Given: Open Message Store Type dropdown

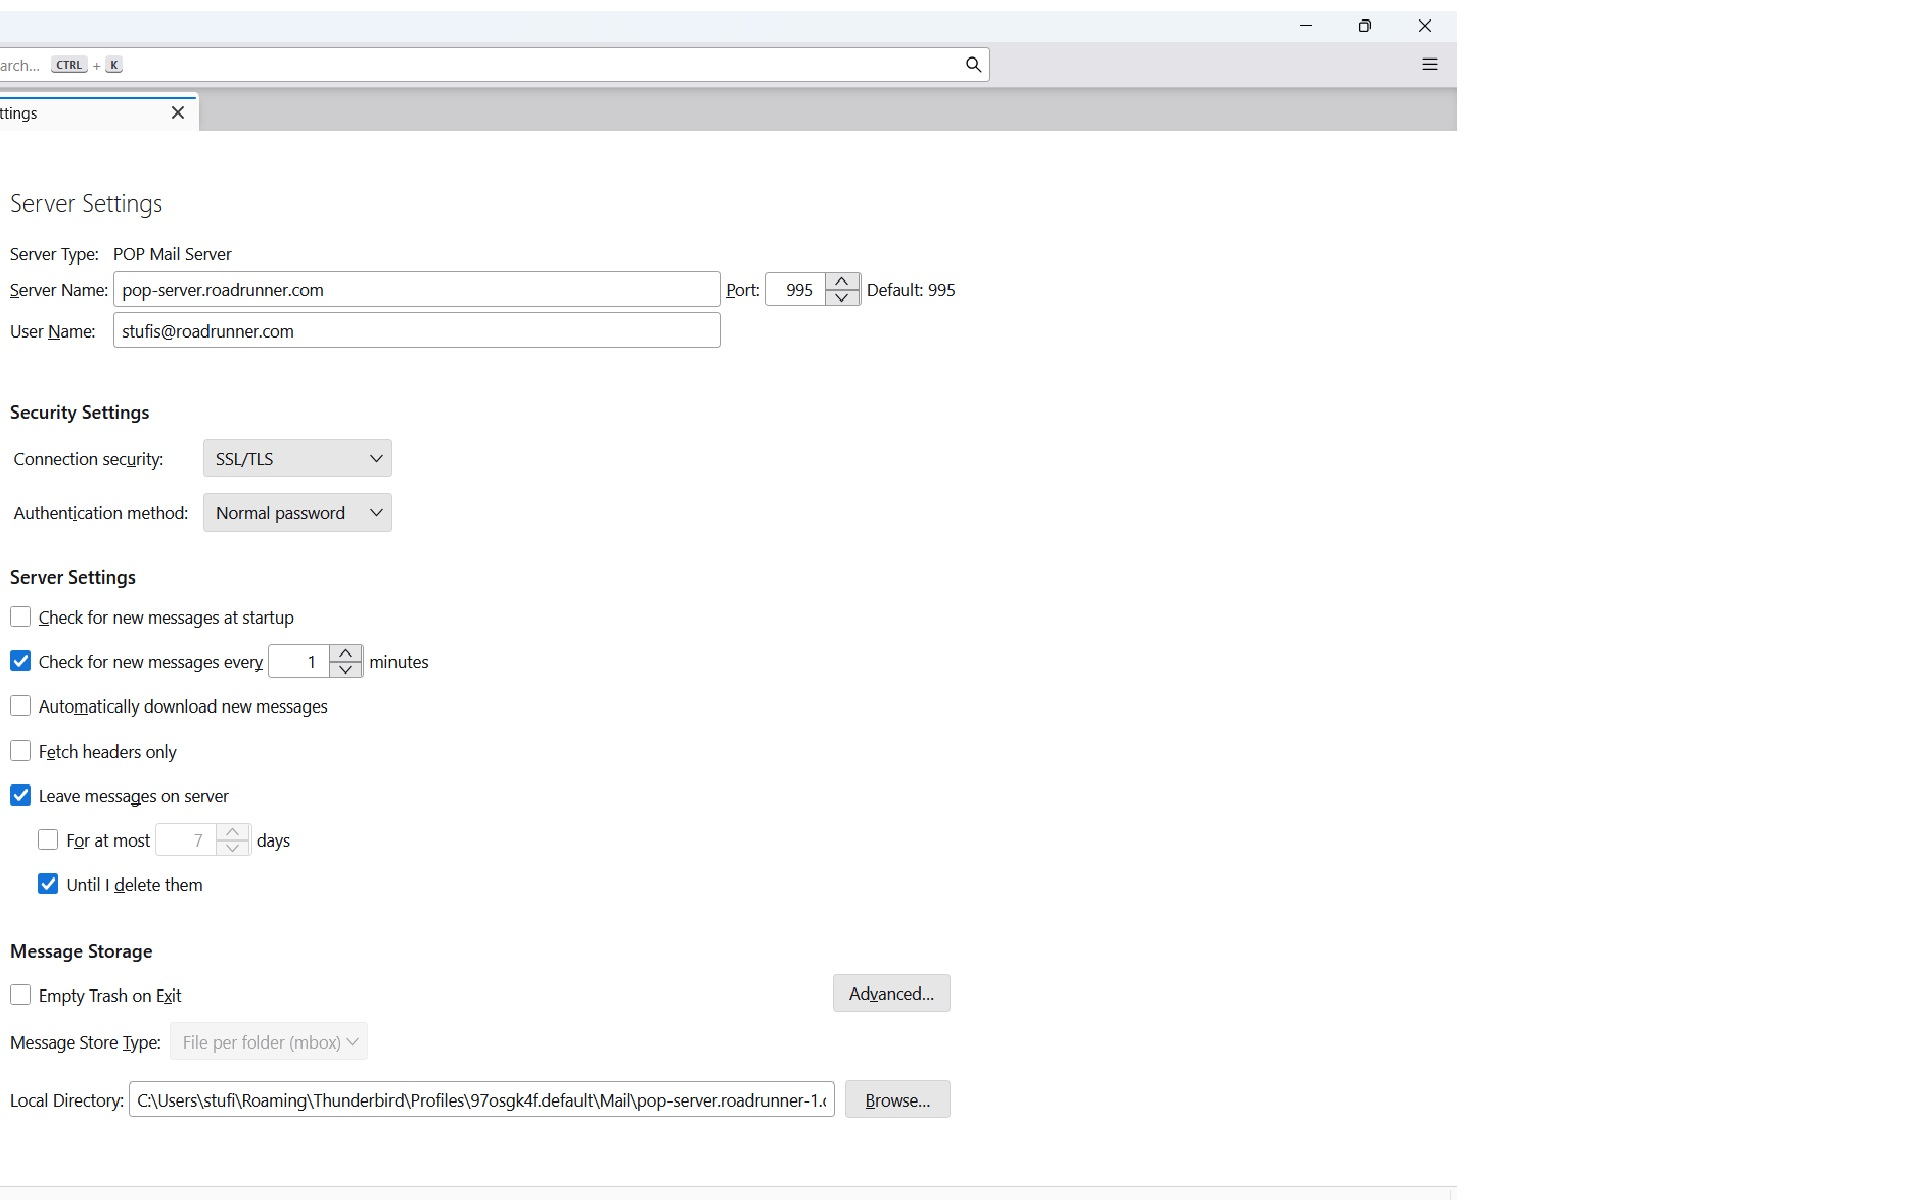Looking at the screenshot, I should coord(269,1042).
